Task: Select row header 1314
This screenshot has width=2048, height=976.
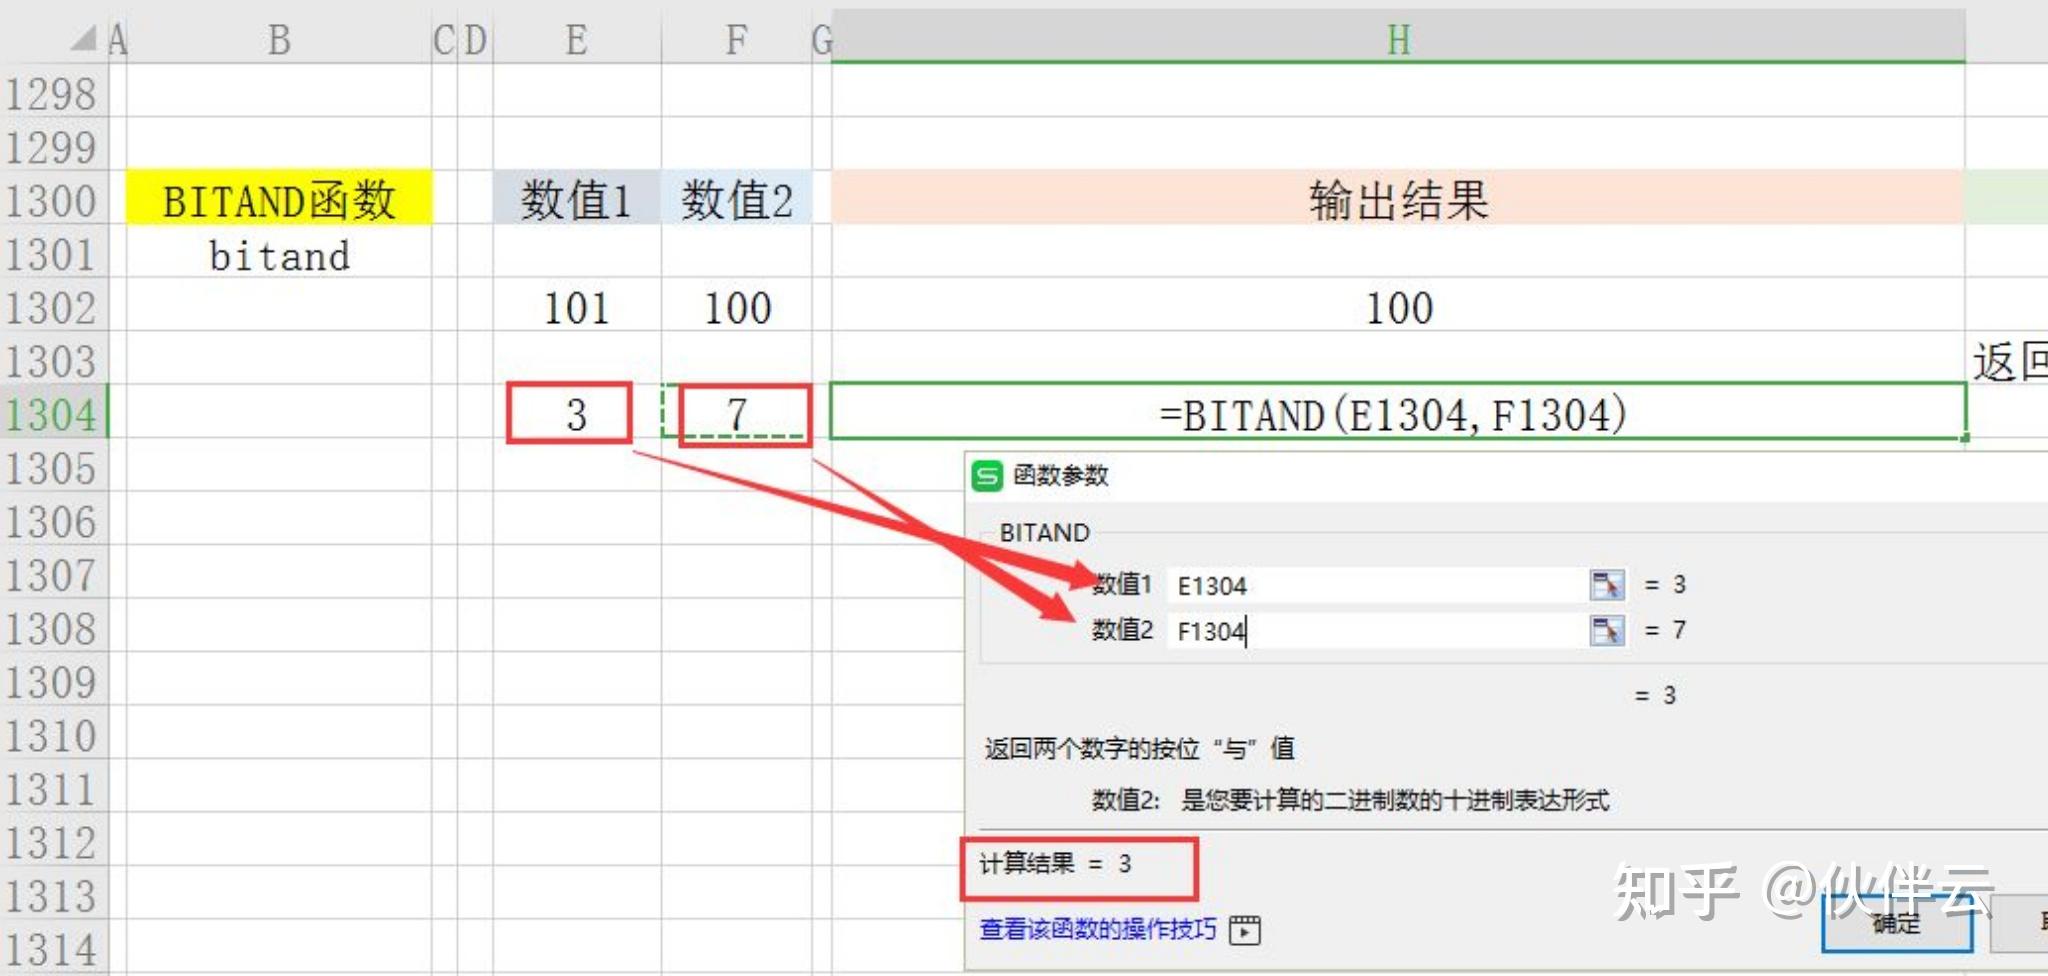Action: tap(53, 949)
